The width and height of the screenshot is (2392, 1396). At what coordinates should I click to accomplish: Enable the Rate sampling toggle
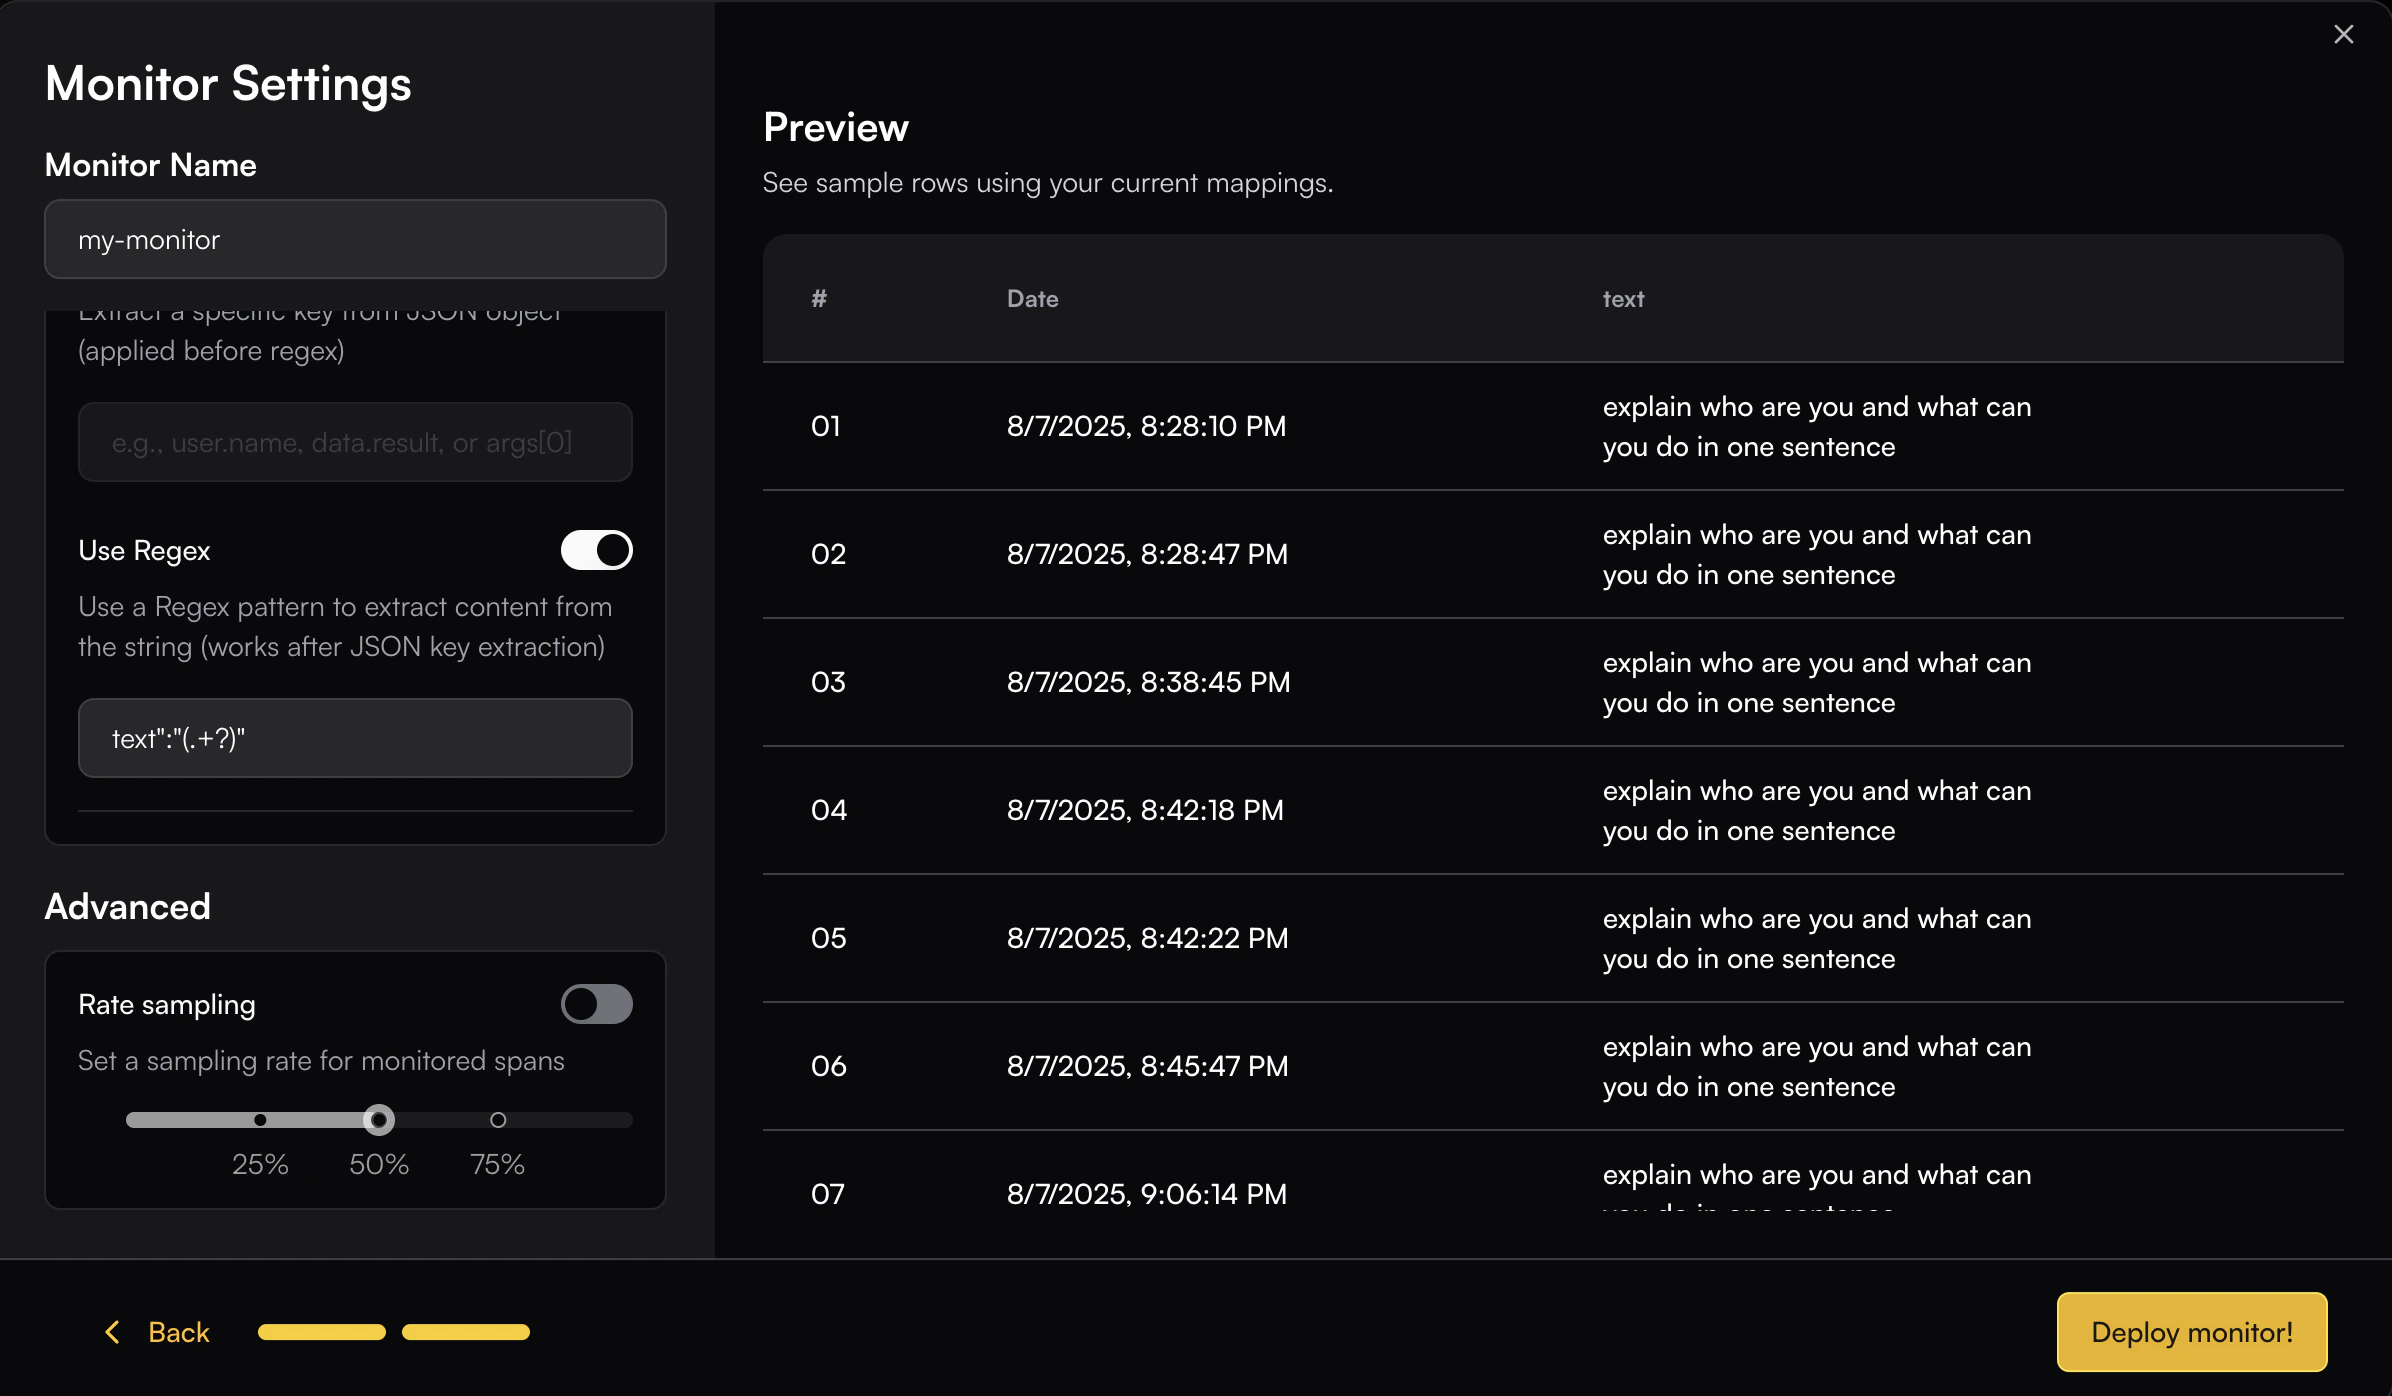[x=596, y=1004]
